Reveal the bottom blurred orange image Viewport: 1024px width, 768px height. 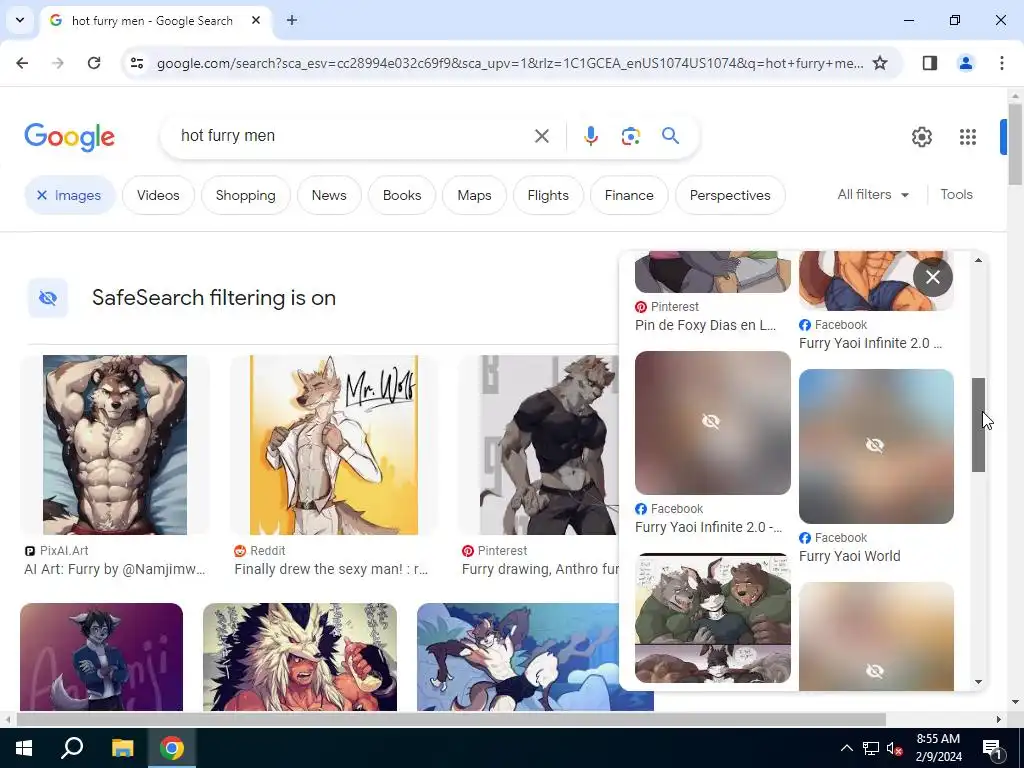pyautogui.click(x=876, y=636)
